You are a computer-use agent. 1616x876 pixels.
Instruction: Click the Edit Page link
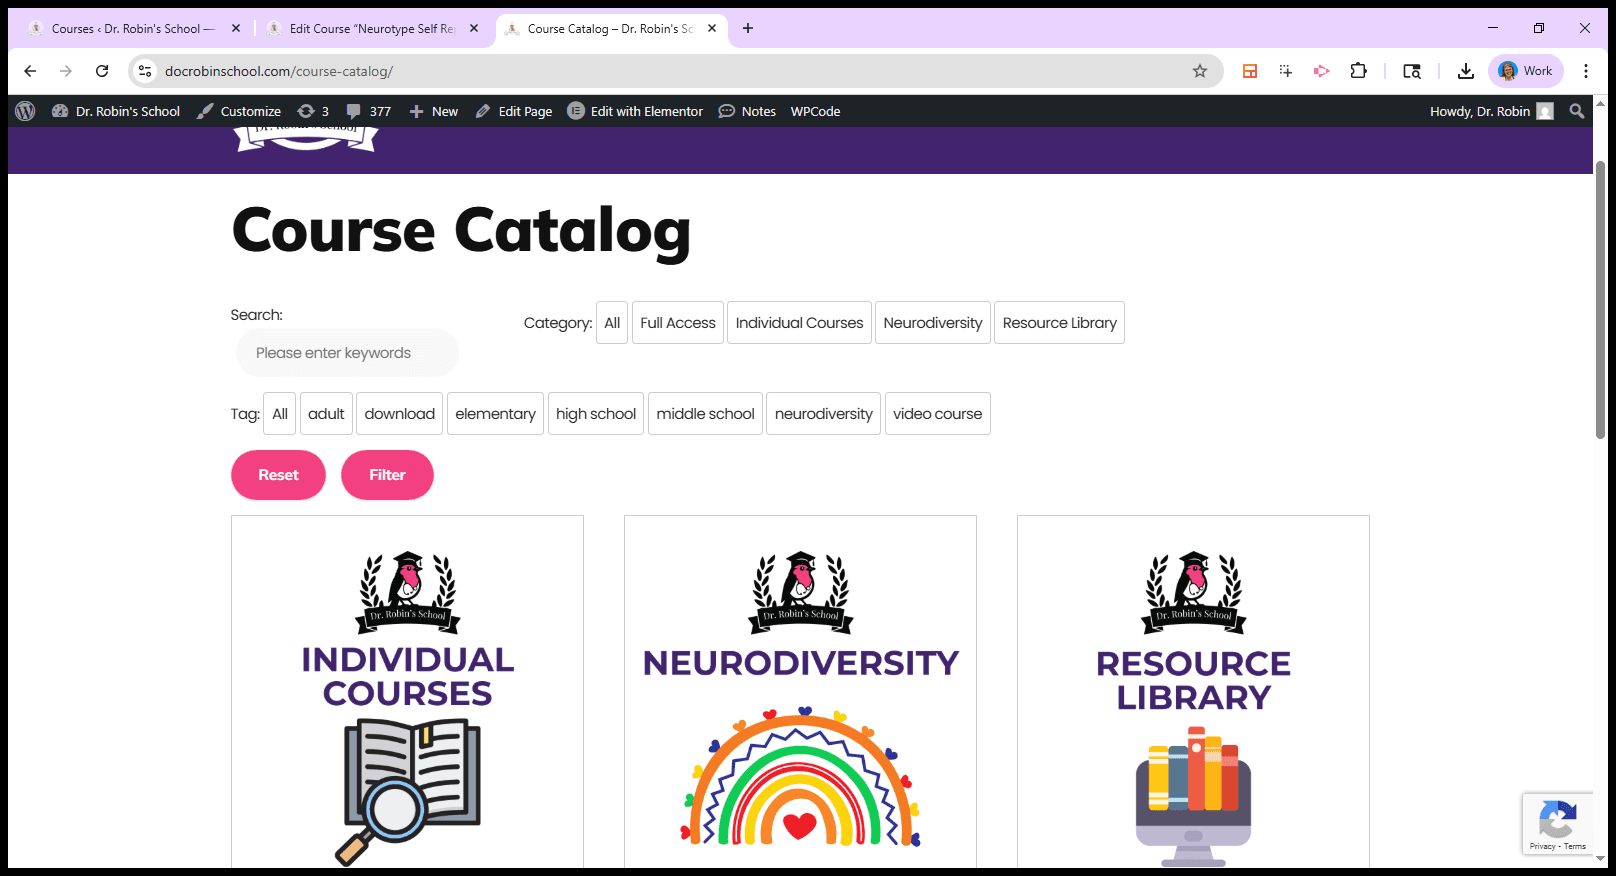point(514,111)
